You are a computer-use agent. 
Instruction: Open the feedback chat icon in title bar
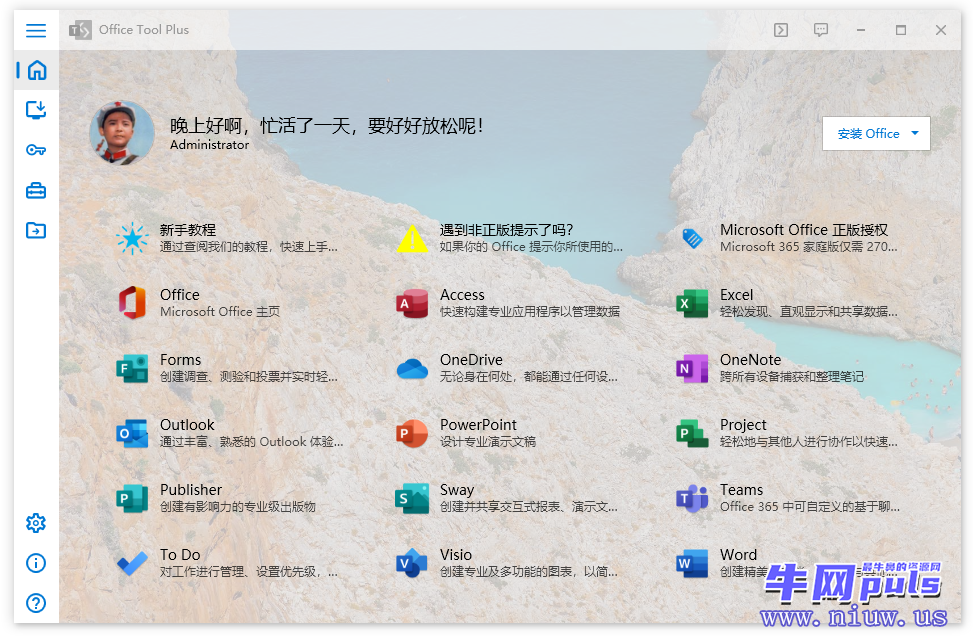click(x=820, y=30)
